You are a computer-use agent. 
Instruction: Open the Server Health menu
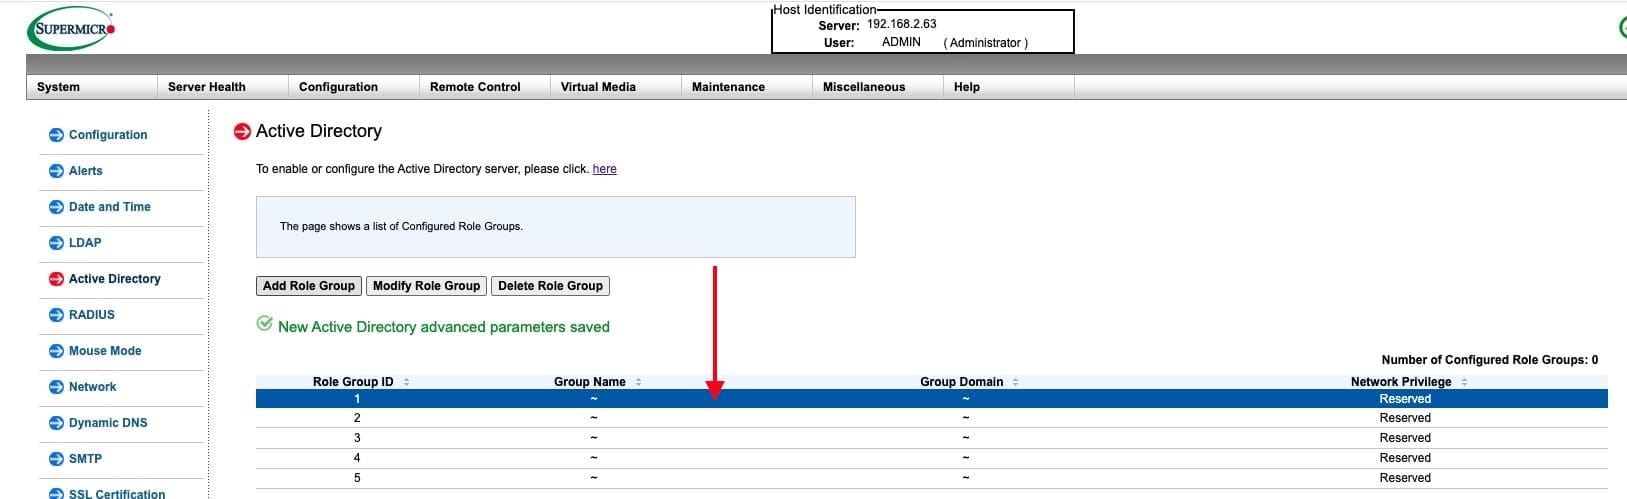point(207,87)
